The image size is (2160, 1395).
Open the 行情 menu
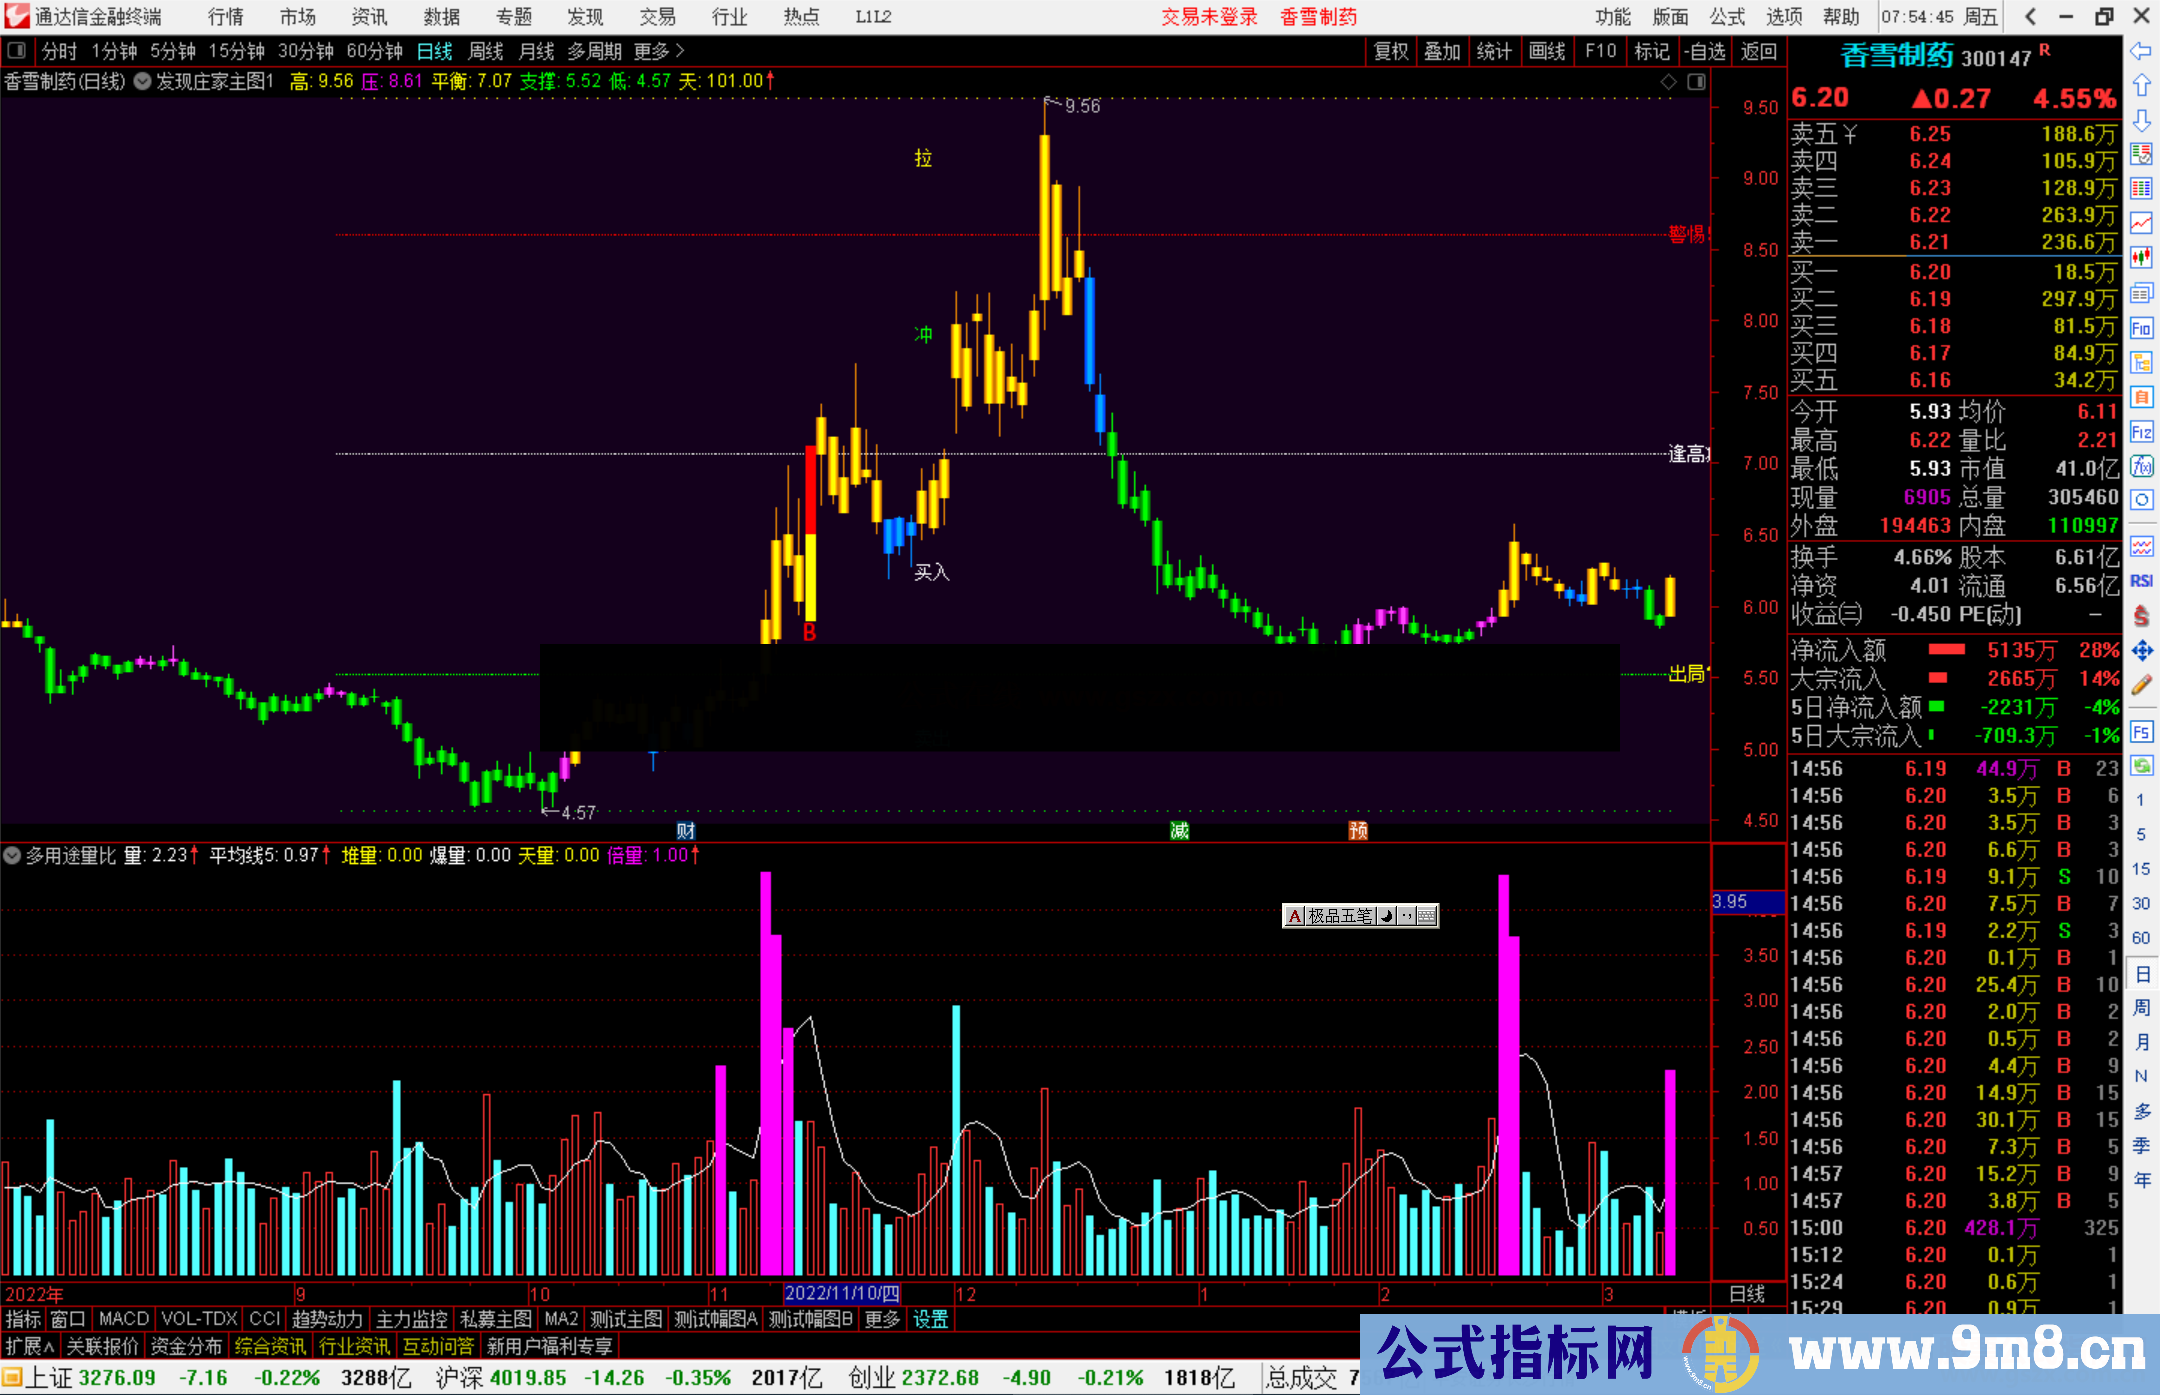point(226,17)
